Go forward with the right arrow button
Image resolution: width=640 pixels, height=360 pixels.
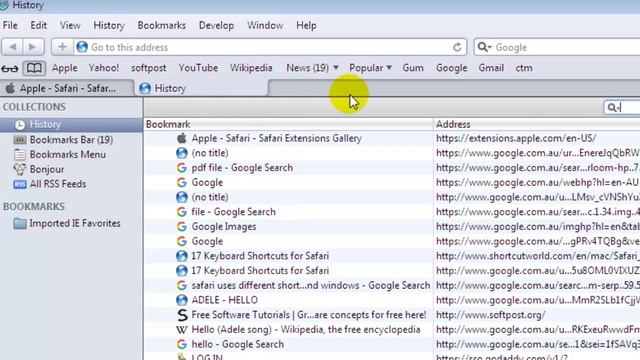(33, 47)
